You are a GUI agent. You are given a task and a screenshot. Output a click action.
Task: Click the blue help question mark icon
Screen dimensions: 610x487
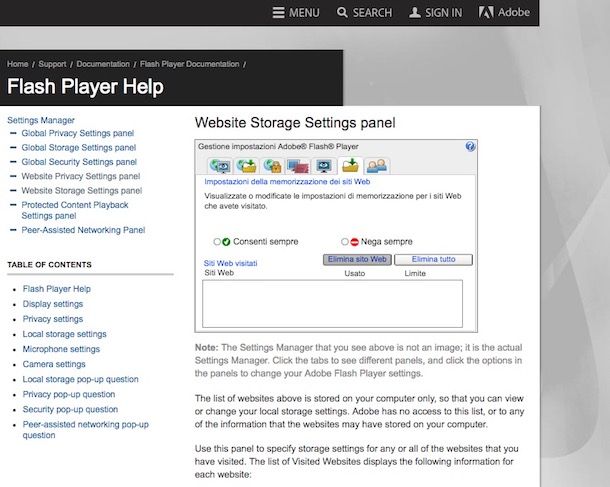(x=470, y=147)
